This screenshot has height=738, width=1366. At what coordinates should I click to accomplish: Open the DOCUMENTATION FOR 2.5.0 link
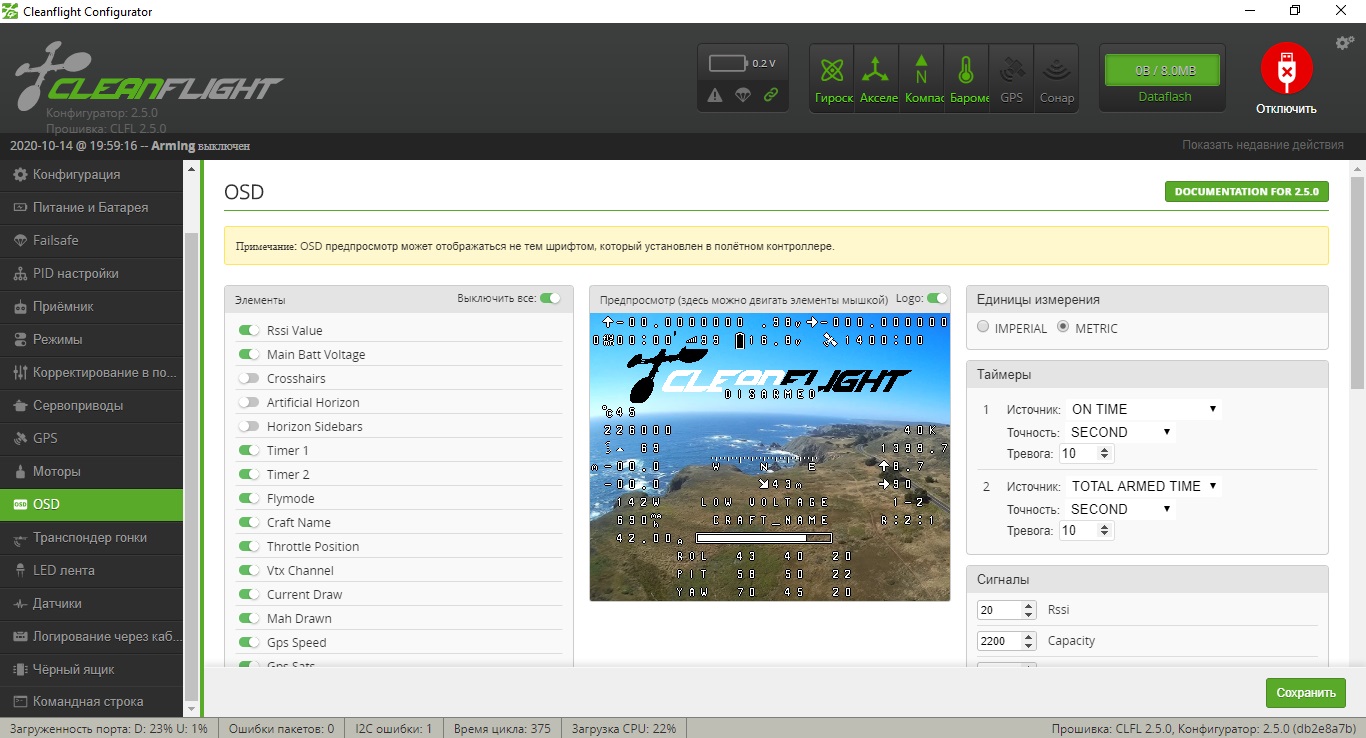pyautogui.click(x=1246, y=191)
